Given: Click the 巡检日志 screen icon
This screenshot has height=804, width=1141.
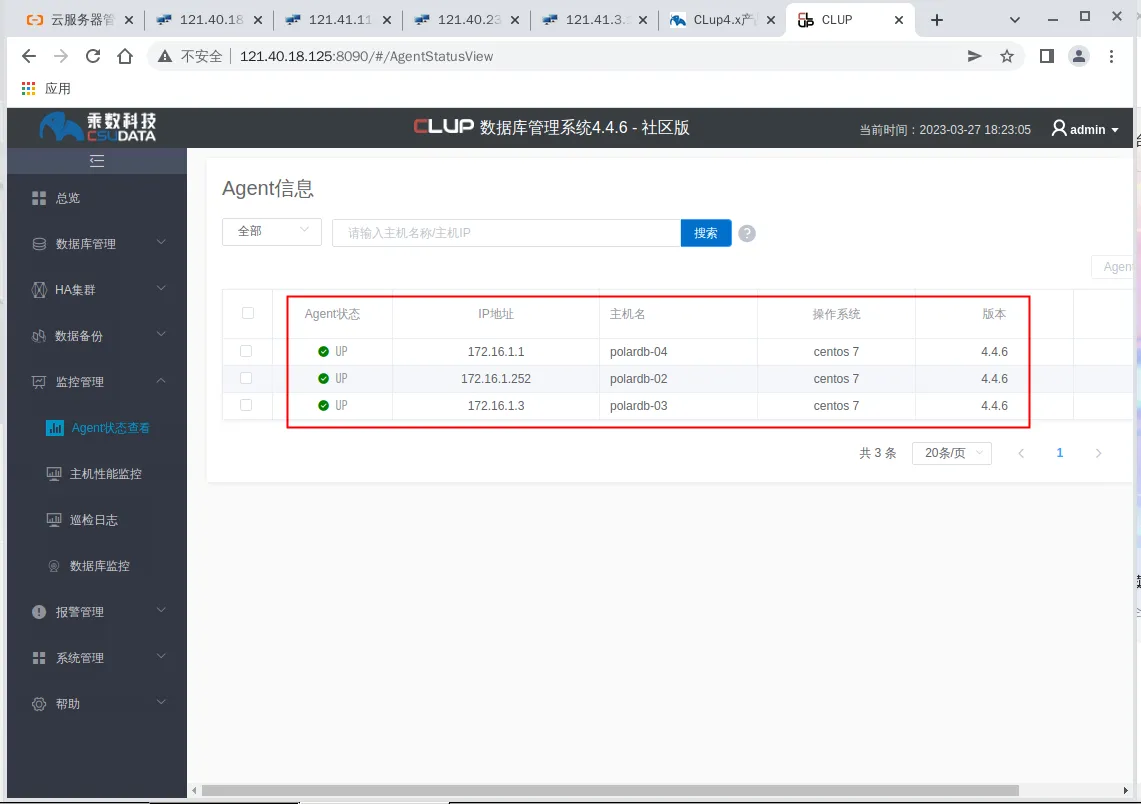Looking at the screenshot, I should [x=54, y=520].
